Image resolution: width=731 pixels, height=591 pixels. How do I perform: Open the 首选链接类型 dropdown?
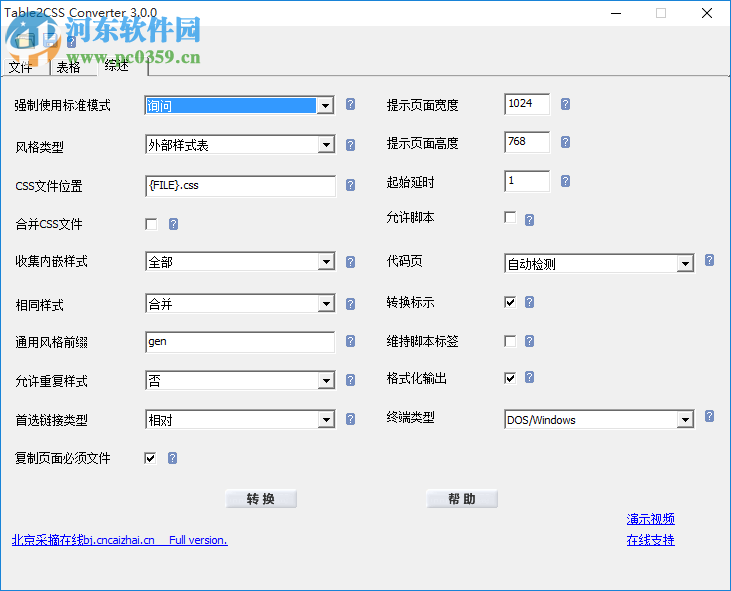[326, 419]
